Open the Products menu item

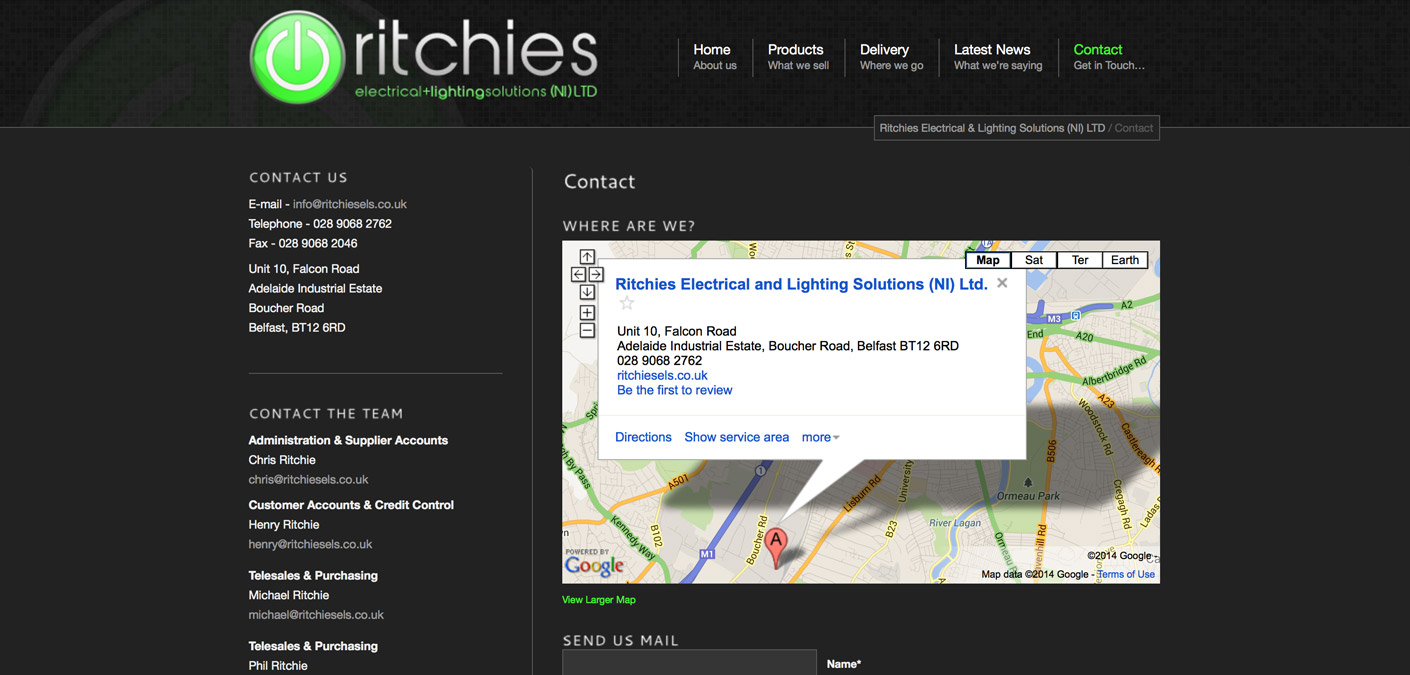click(x=798, y=57)
